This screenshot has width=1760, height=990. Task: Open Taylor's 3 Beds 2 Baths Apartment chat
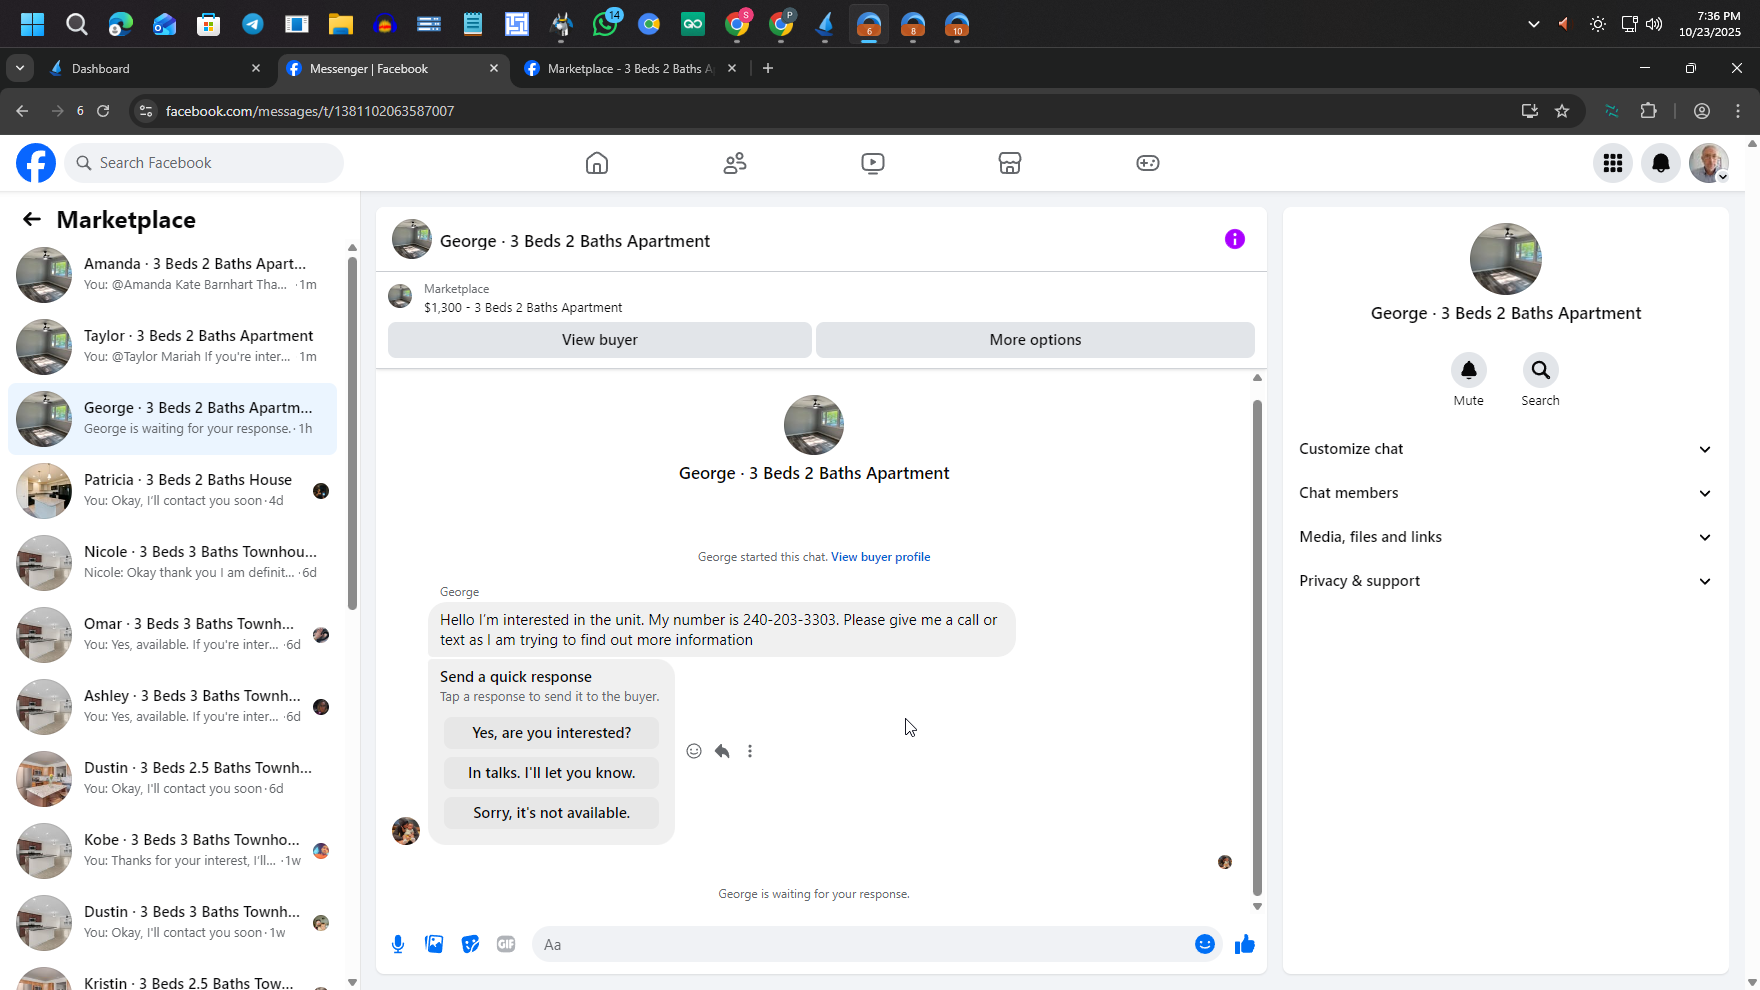point(172,347)
